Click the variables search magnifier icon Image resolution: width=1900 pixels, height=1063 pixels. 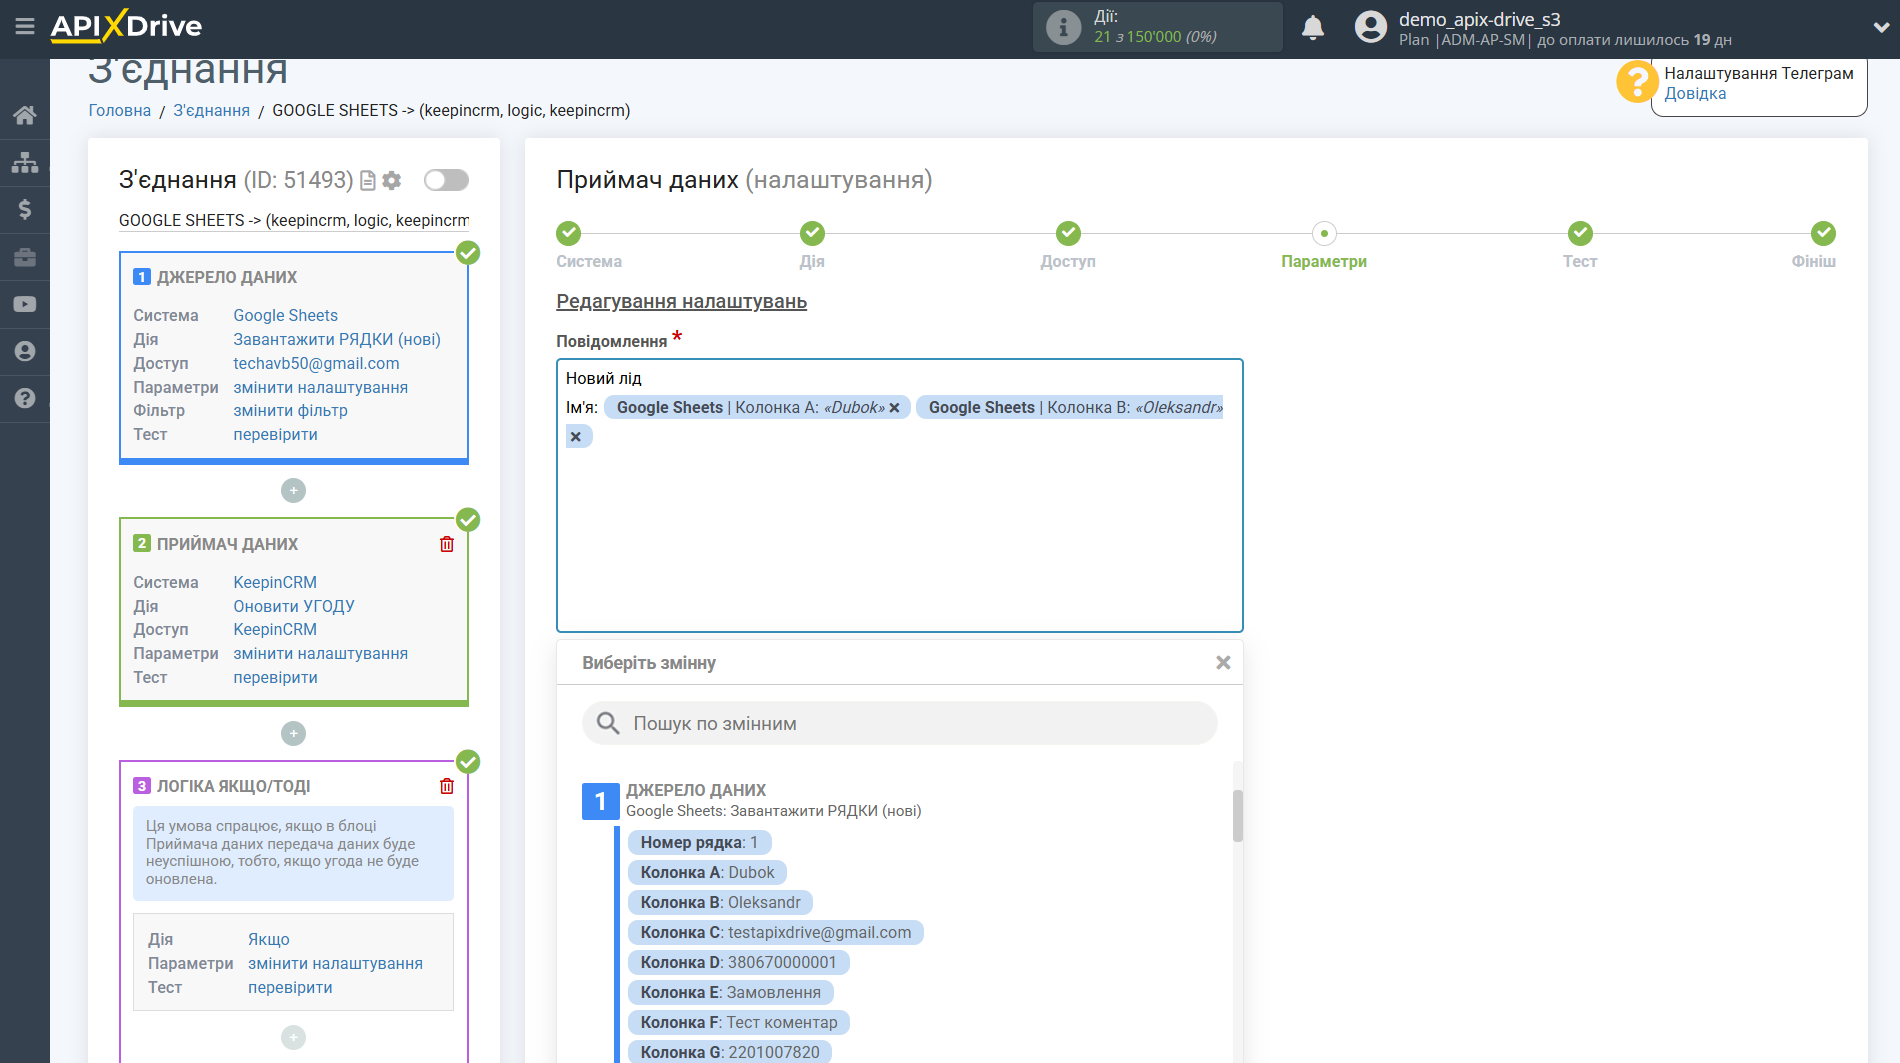[608, 723]
